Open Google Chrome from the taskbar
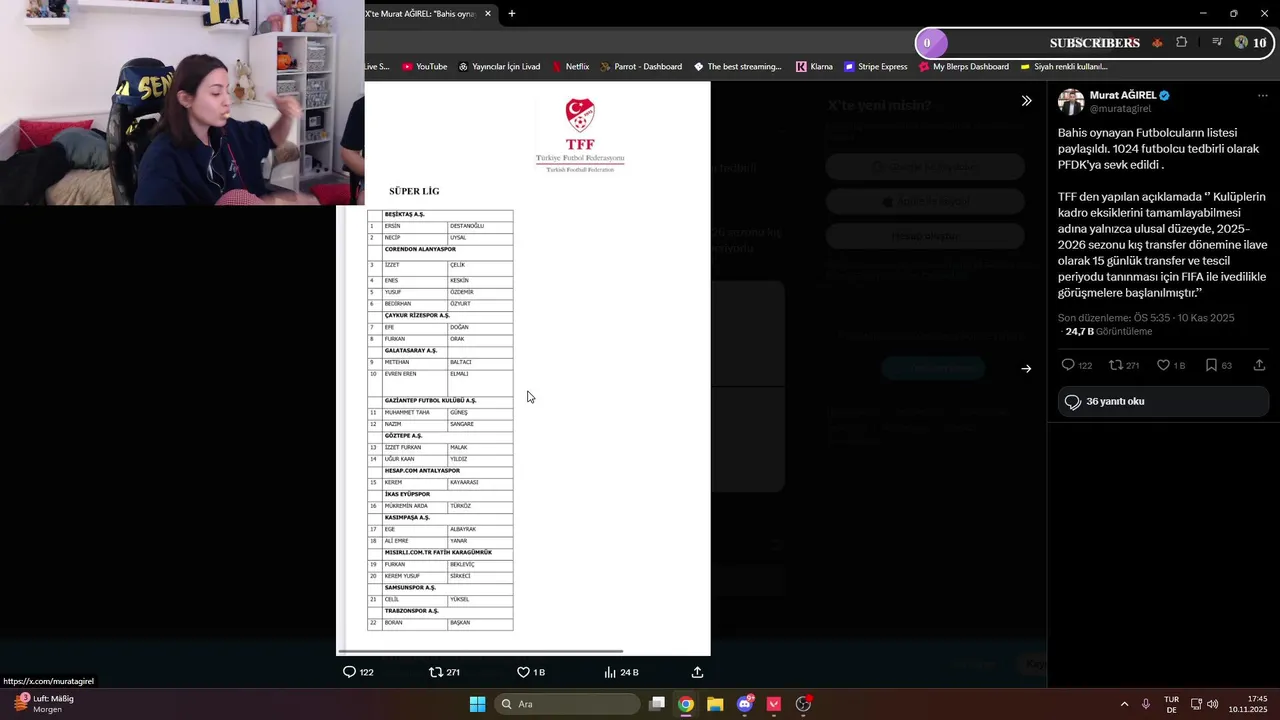The height and width of the screenshot is (720, 1280). 686,704
